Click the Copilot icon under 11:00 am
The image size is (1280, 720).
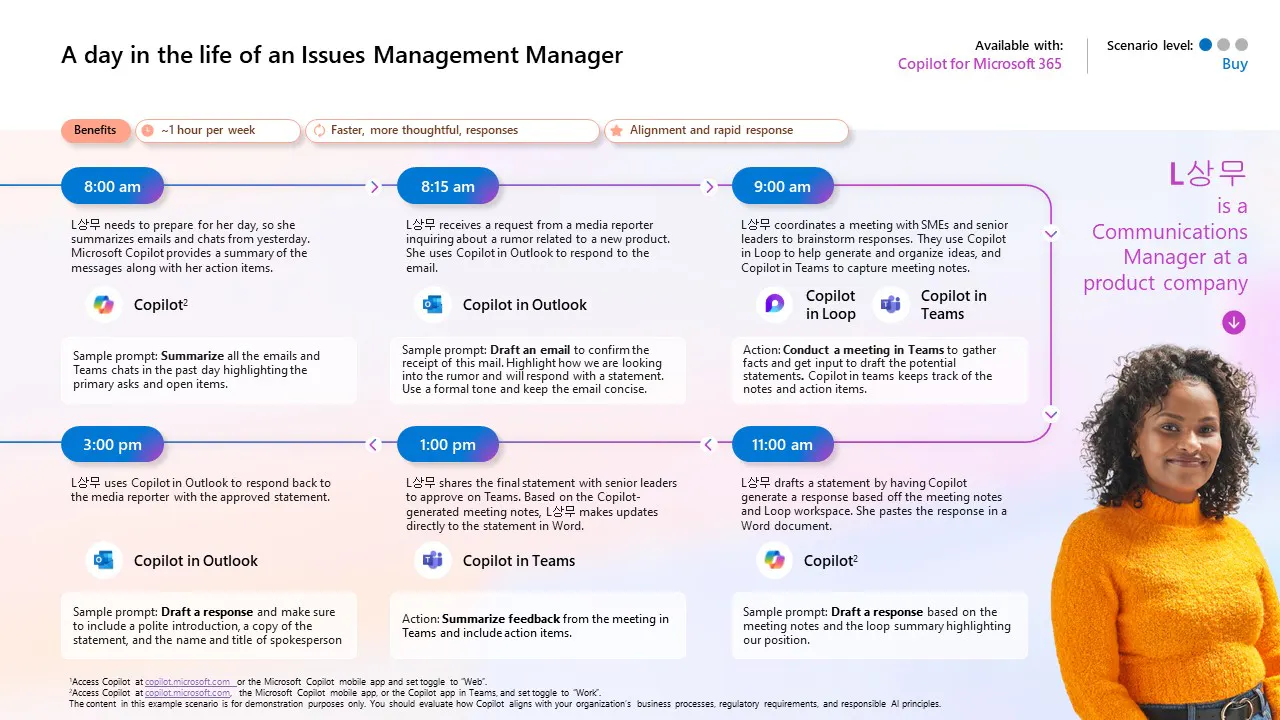coord(775,561)
